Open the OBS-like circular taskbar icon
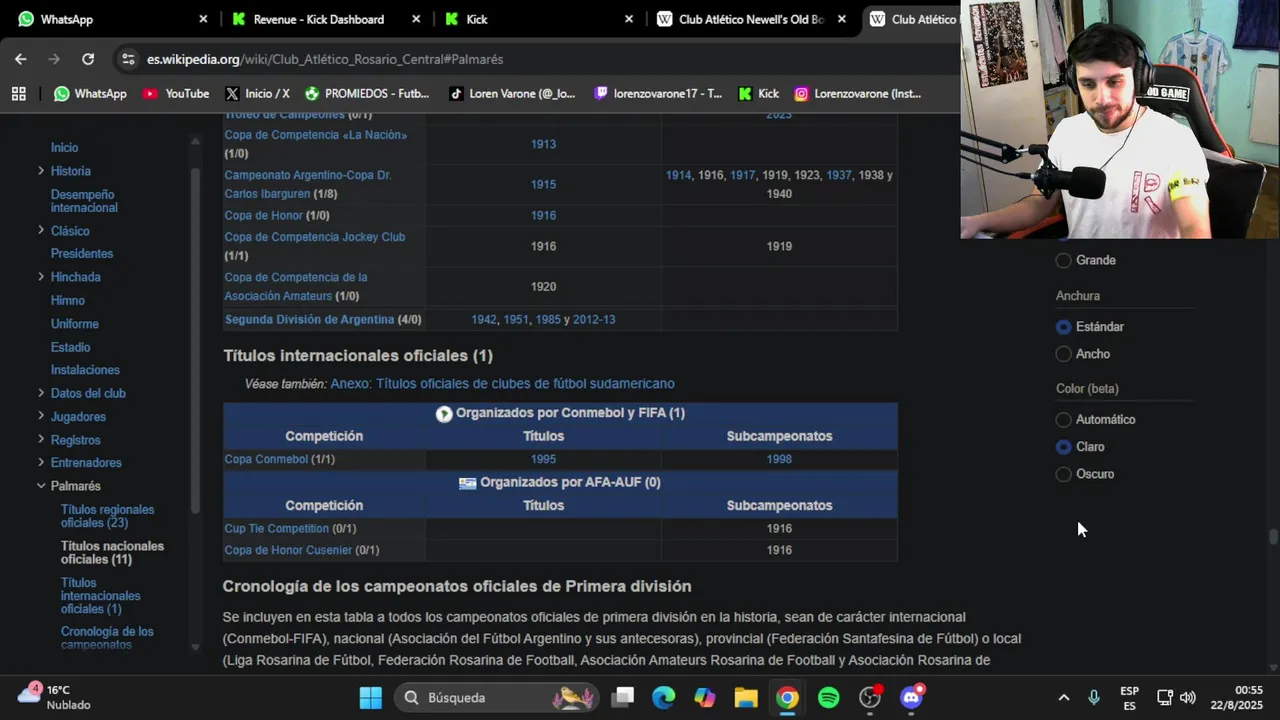Viewport: 1280px width, 720px height. (870, 697)
